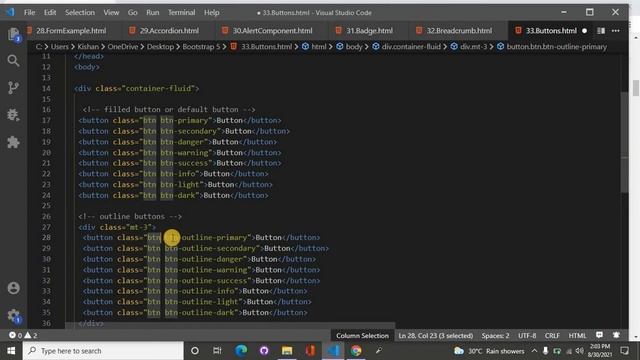
Task: Open the notifications bell in status bar
Action: click(616, 335)
